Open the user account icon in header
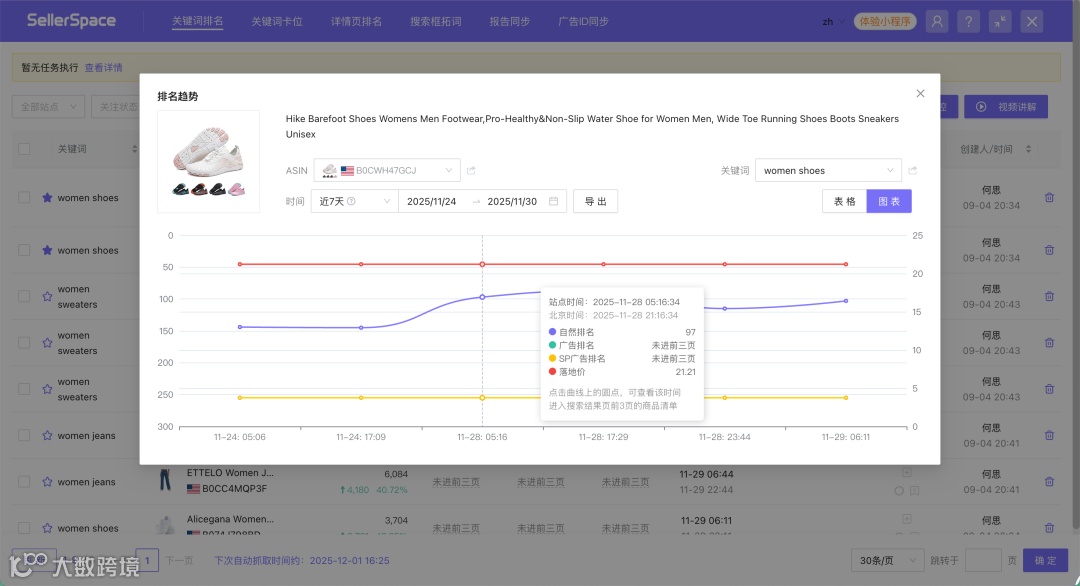Screen dimensions: 1080x586 (937, 21)
